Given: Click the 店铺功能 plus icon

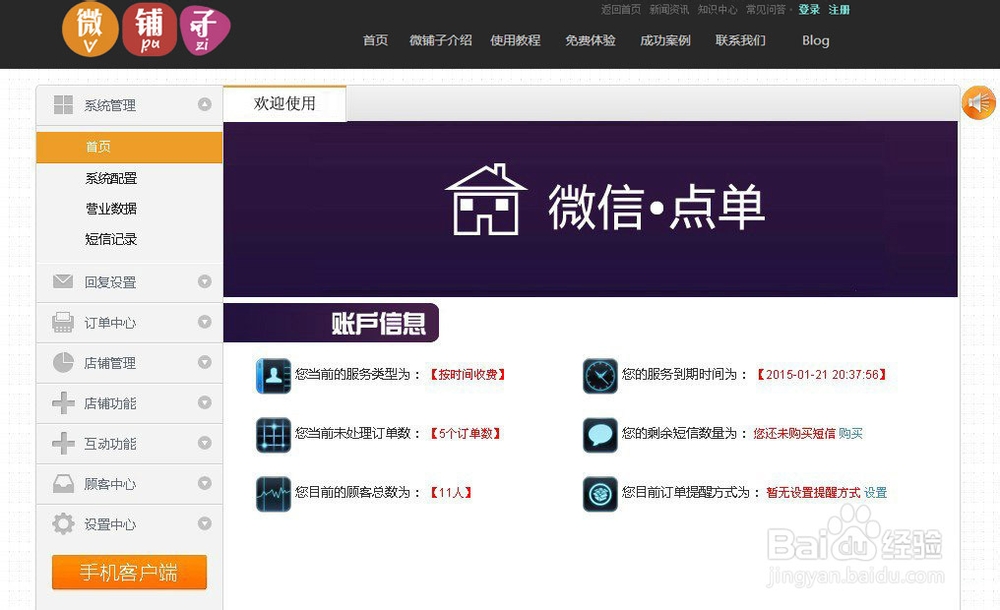Looking at the screenshot, I should (63, 403).
